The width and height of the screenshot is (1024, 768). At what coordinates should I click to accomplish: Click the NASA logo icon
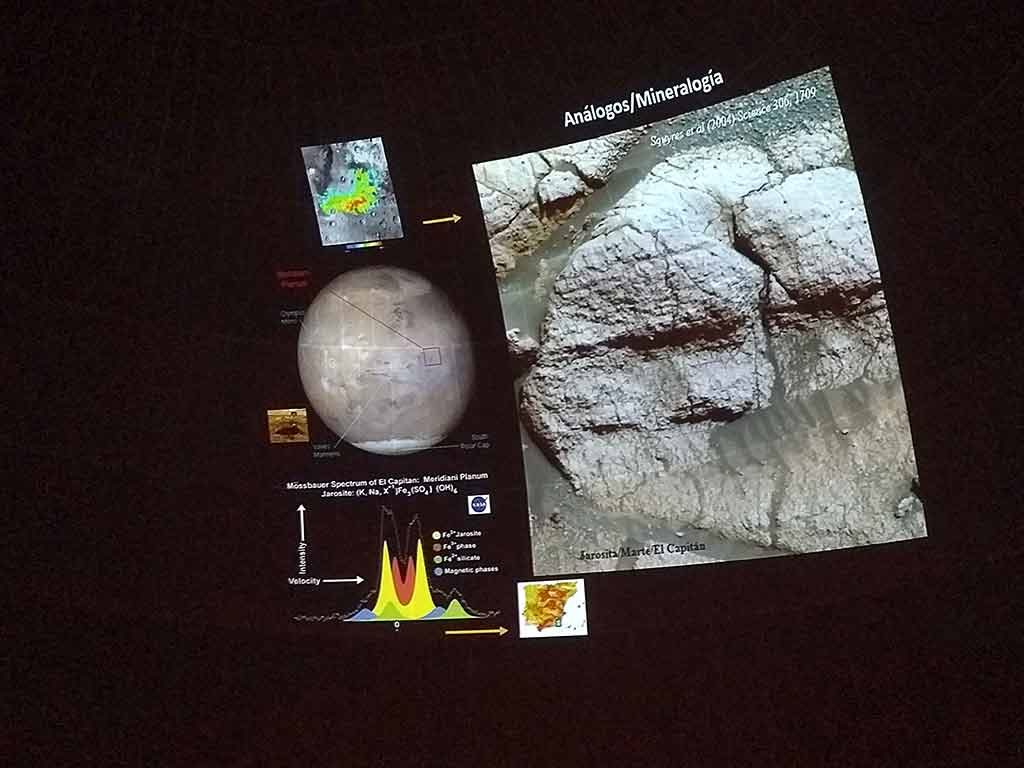[x=479, y=504]
